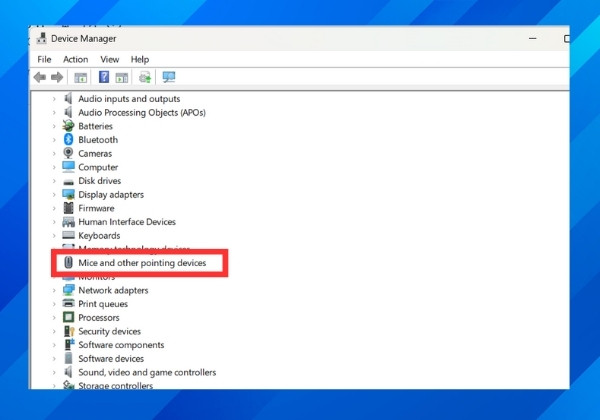The image size is (600, 420).
Task: Click the Bluetooth category icon
Action: (x=68, y=140)
